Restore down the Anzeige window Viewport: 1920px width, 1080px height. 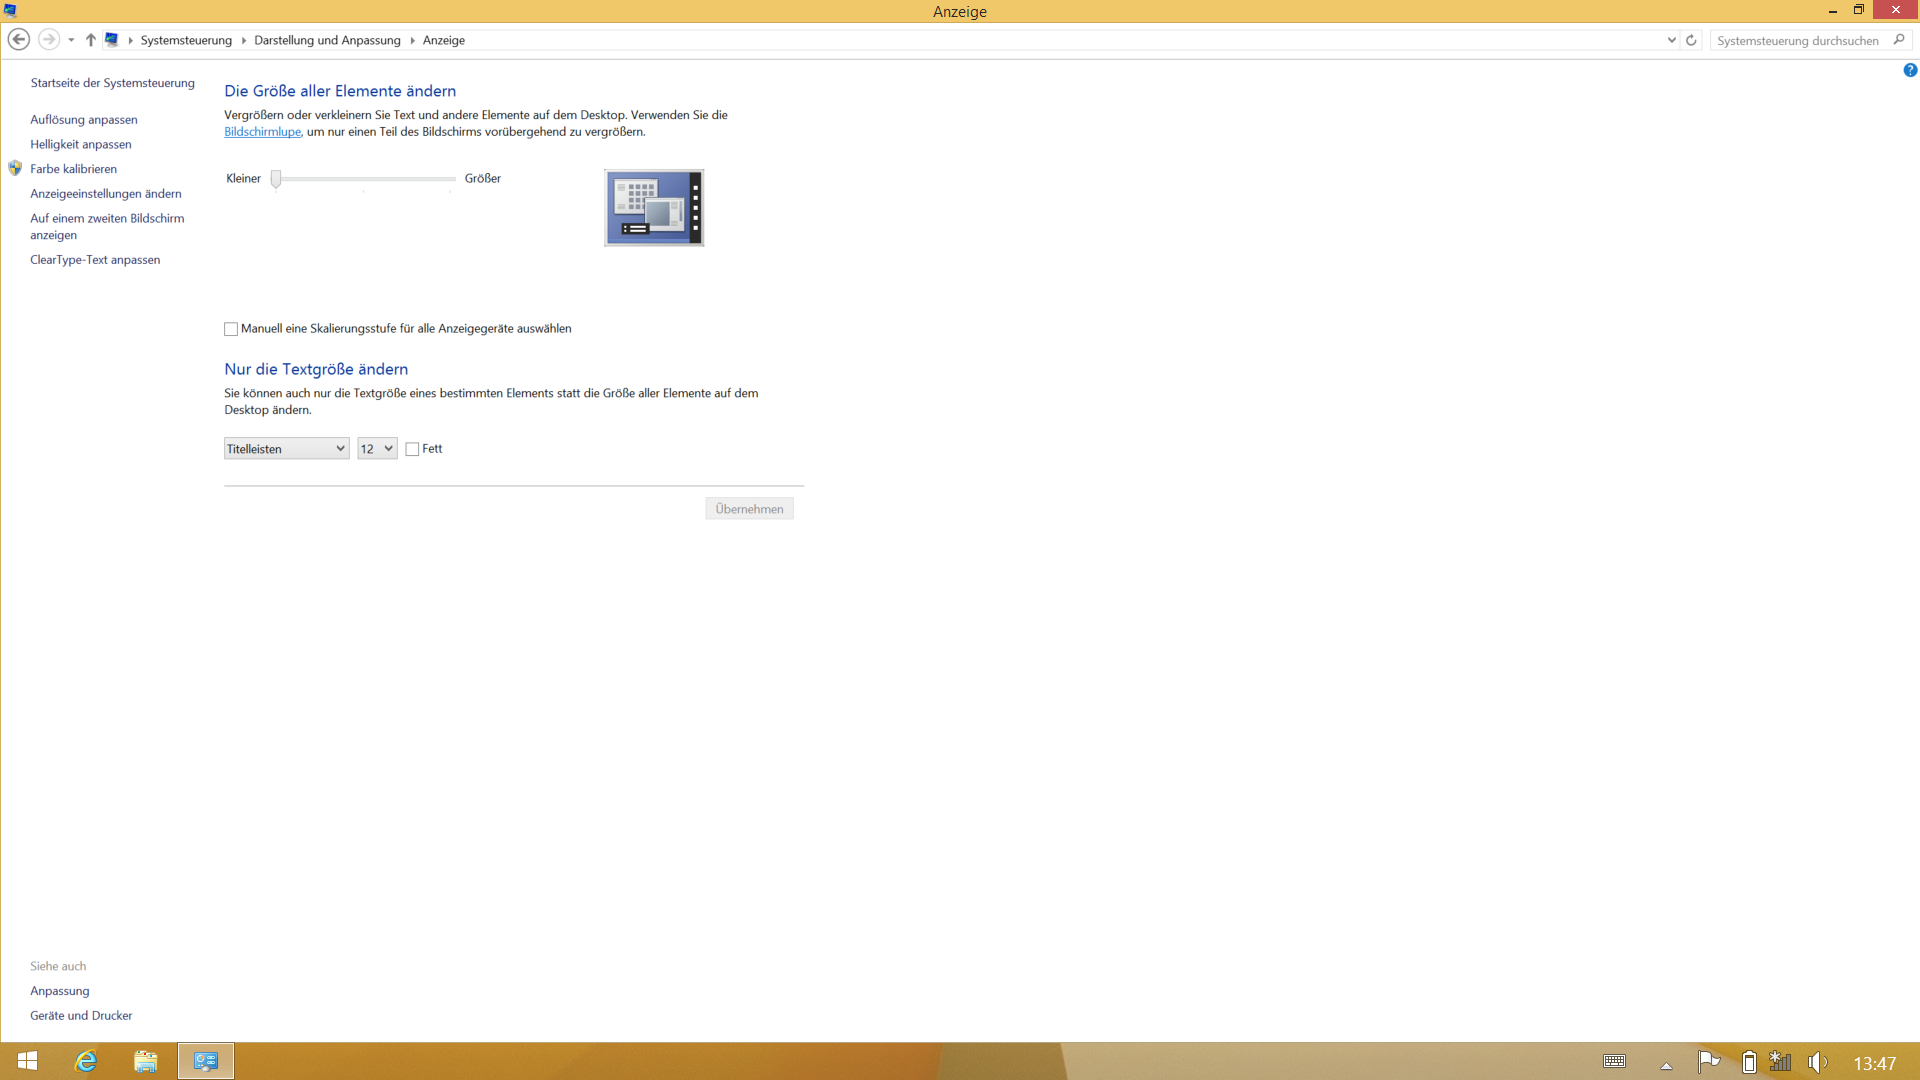pos(1859,10)
